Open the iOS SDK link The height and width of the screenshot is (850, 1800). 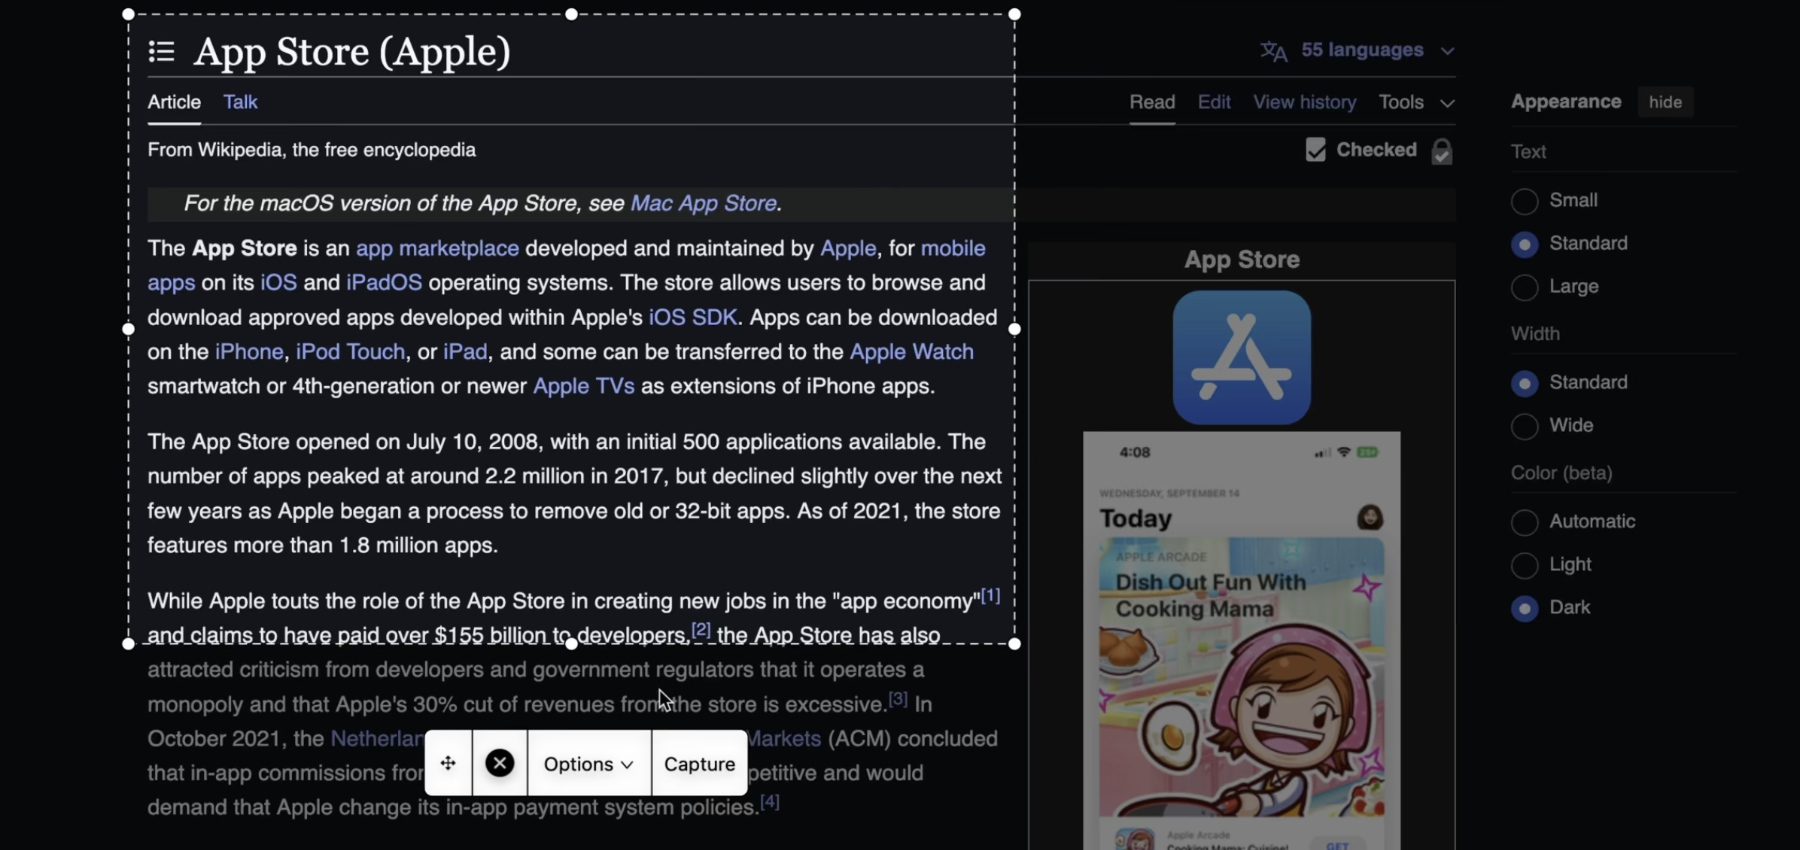click(x=693, y=317)
